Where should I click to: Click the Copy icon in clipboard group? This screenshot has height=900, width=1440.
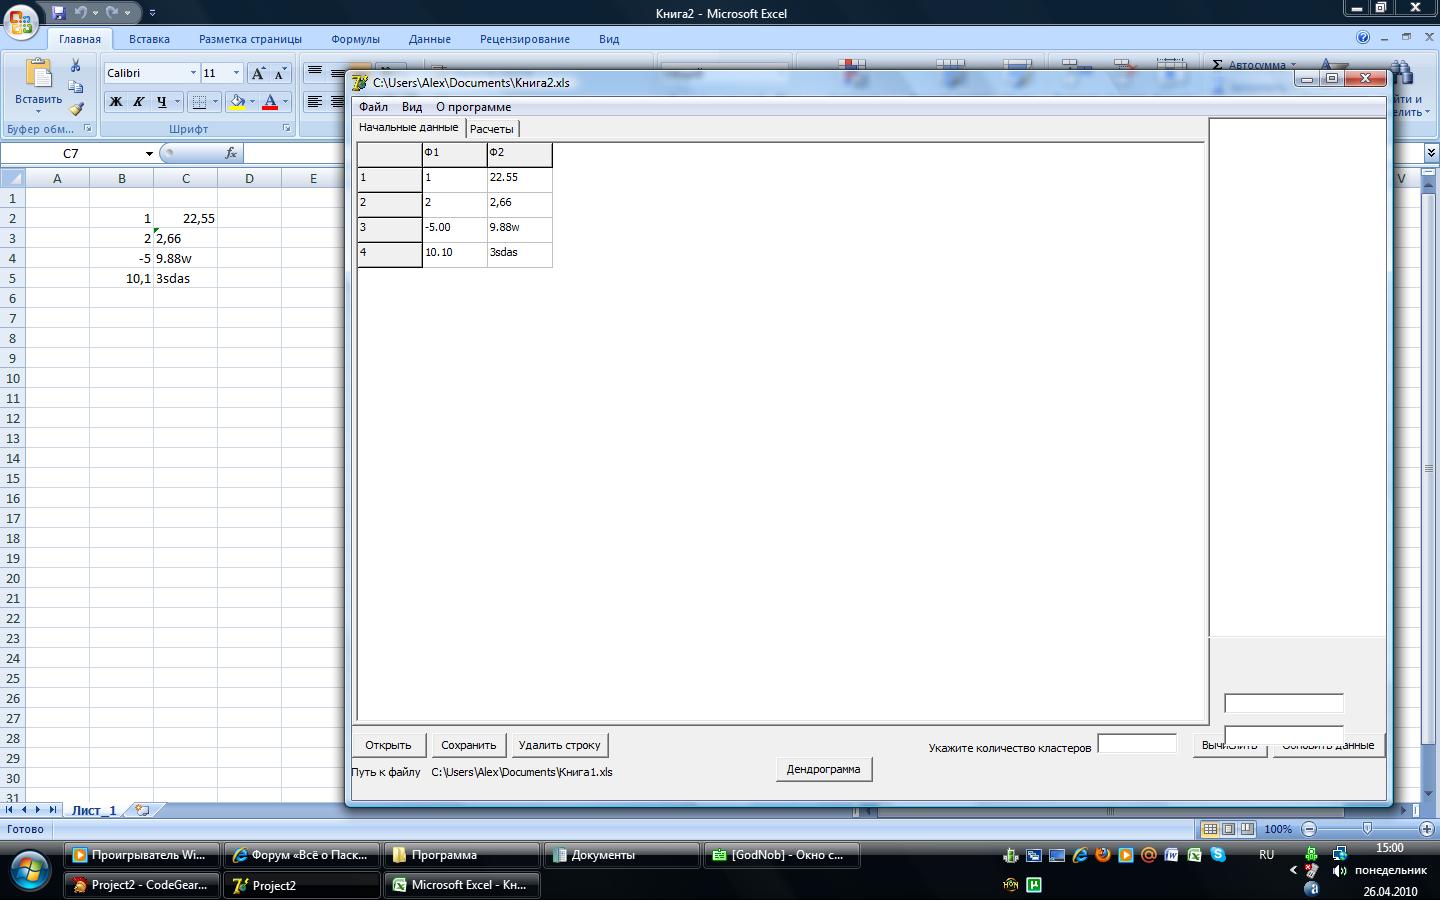coord(76,87)
